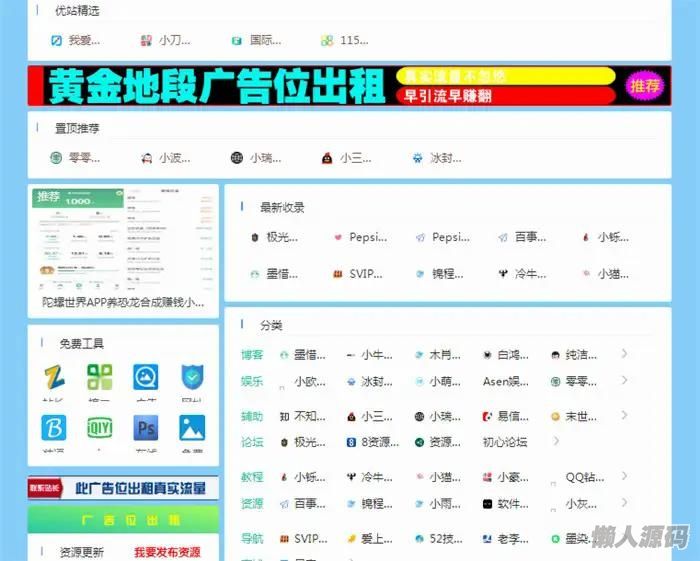Click the 此广告位出租真实流量 banner

[x=123, y=488]
